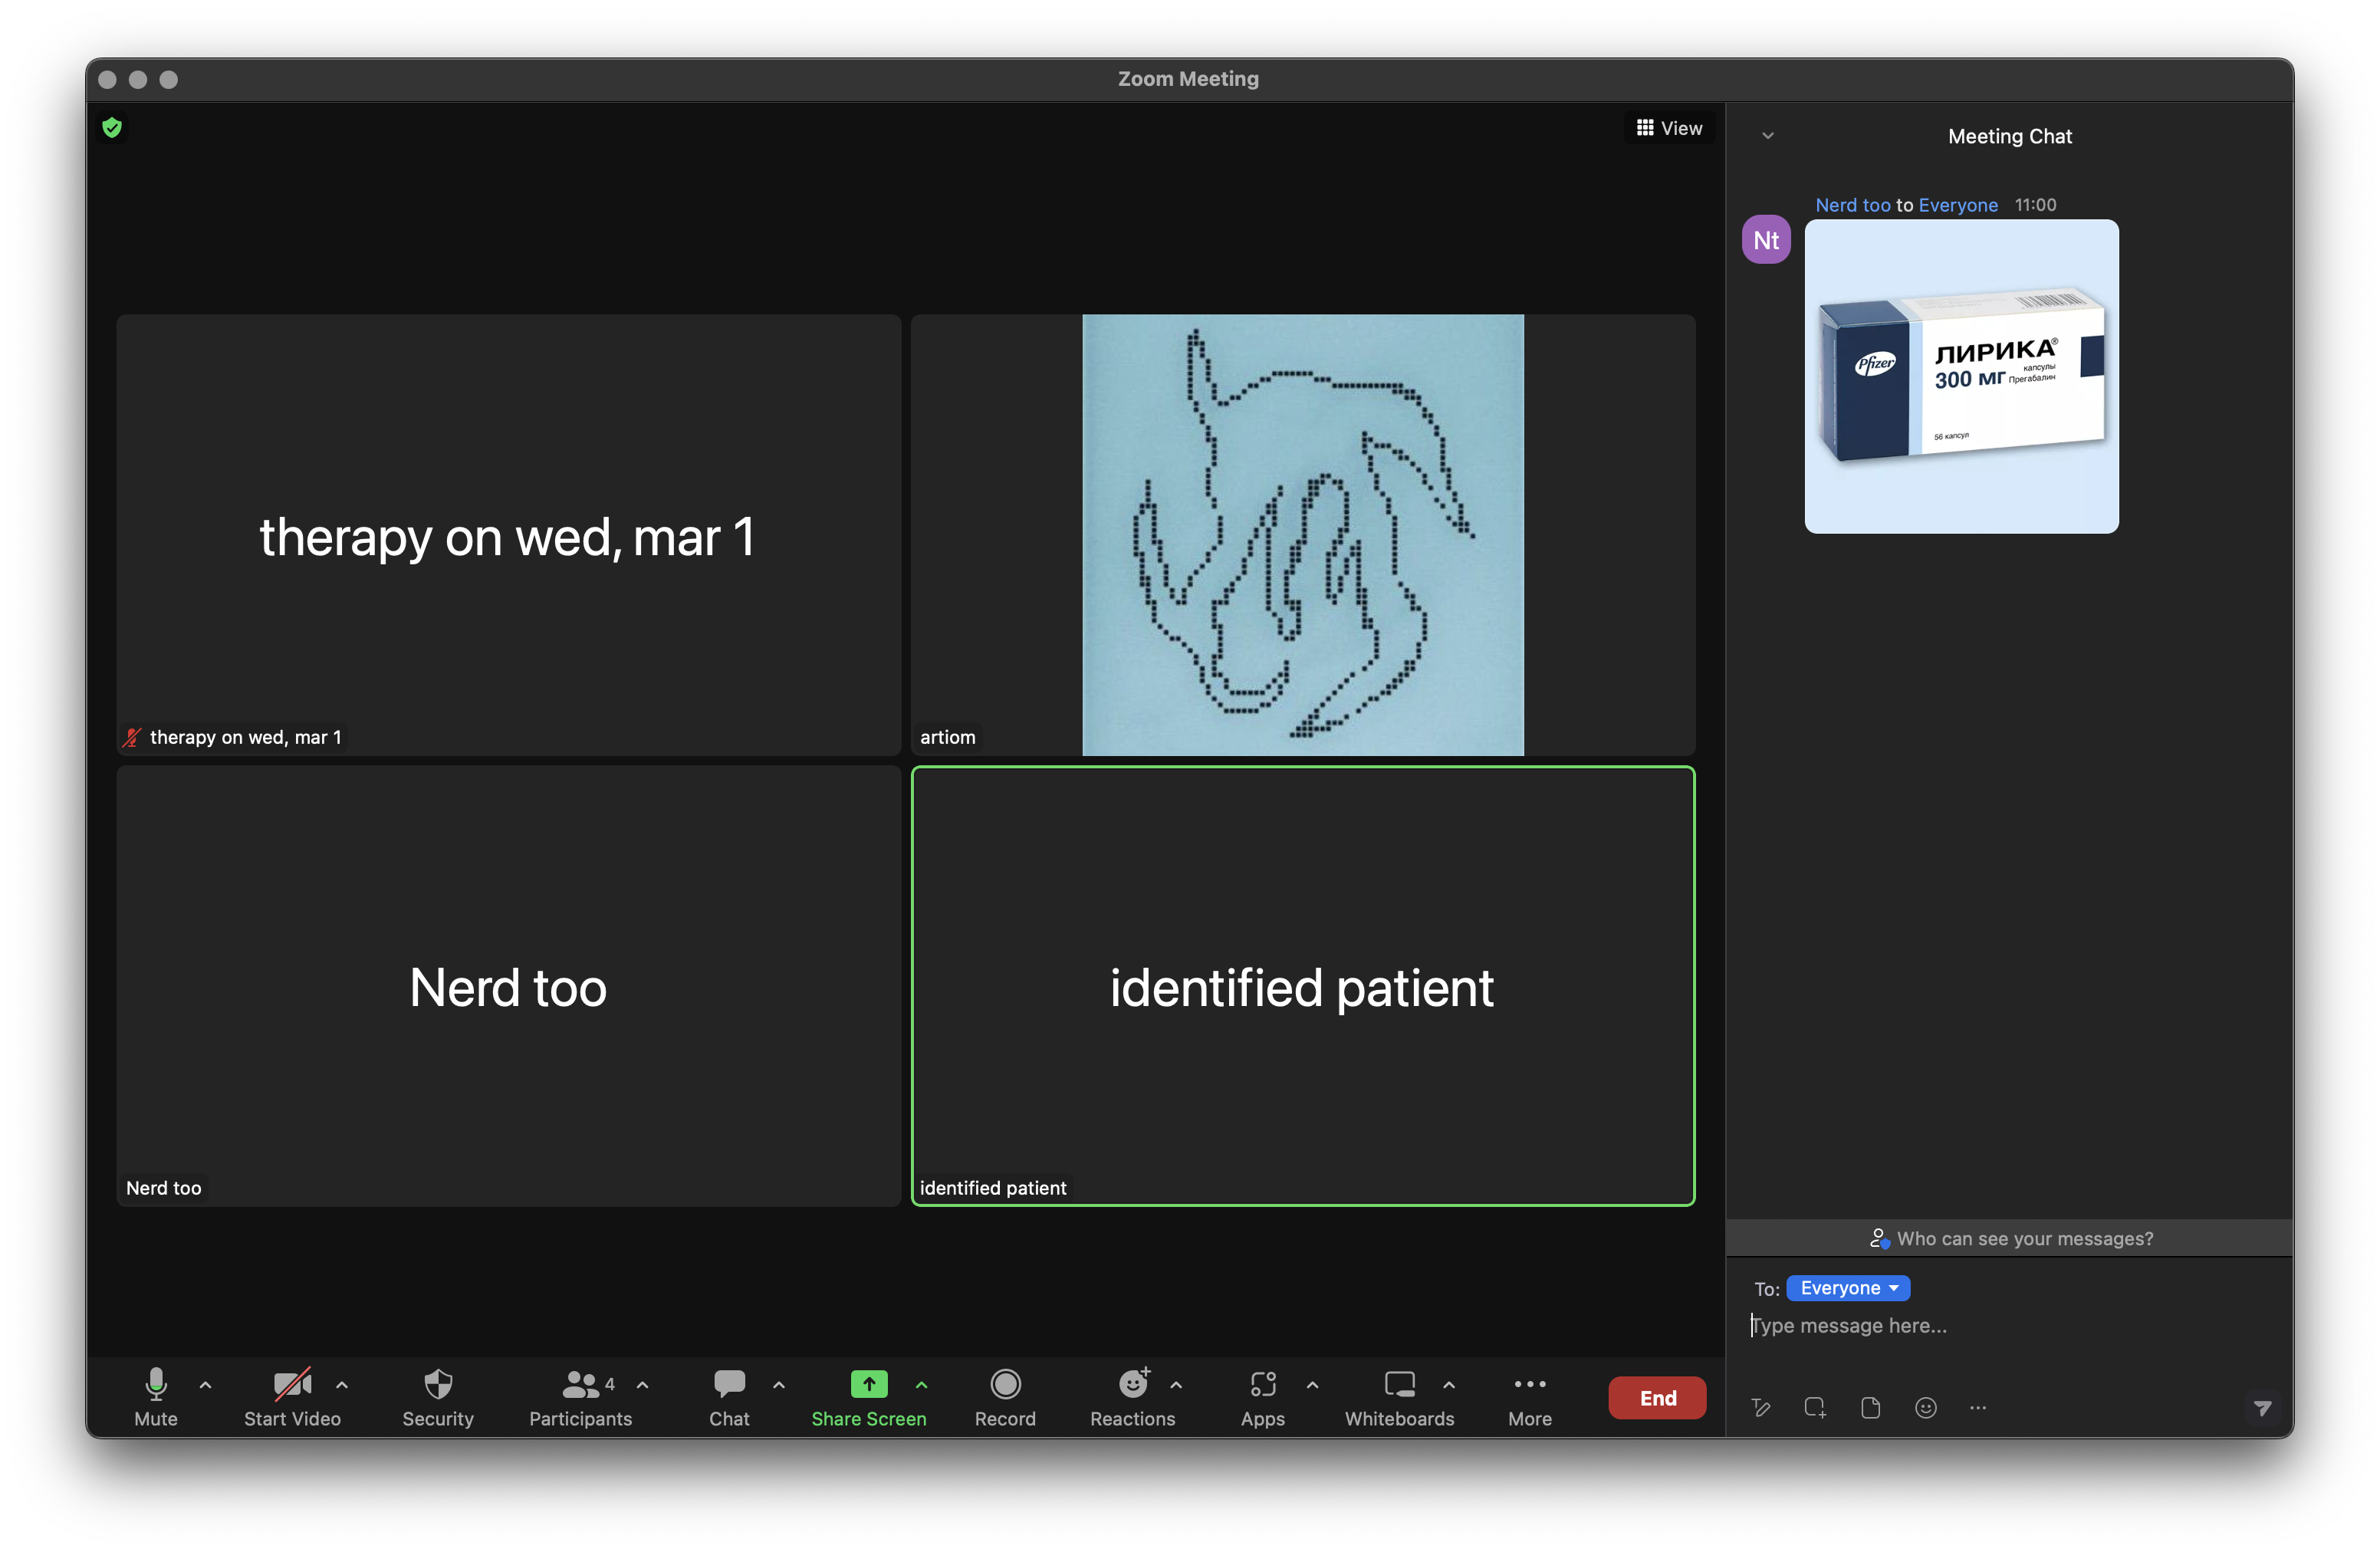Click Everyone recipient link in chat message

pyautogui.click(x=1958, y=205)
